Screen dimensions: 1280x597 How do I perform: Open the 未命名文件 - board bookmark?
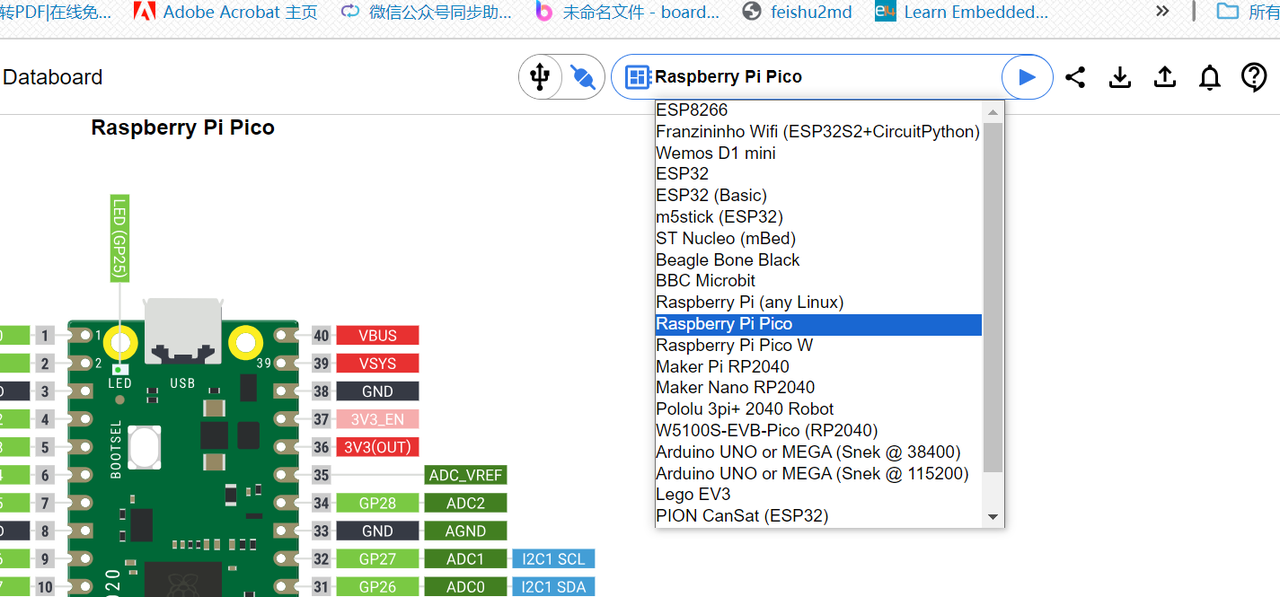pyautogui.click(x=627, y=12)
